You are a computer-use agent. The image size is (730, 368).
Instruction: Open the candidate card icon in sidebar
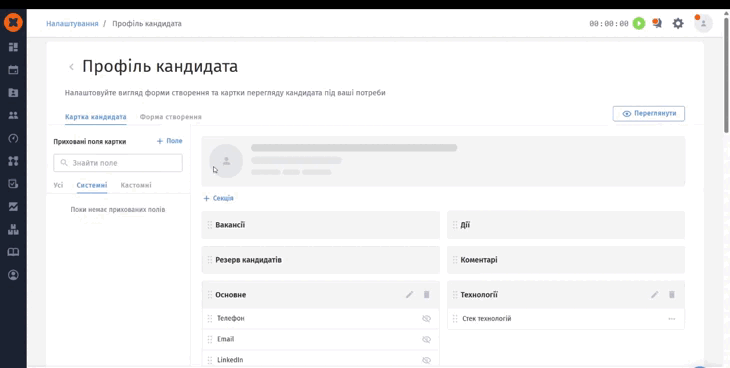click(x=14, y=93)
